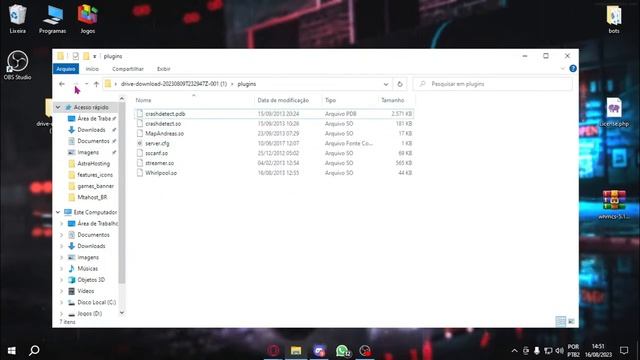This screenshot has width=640, height=360.
Task: Open the Compartilhar ribbon tab
Action: [x=128, y=69]
